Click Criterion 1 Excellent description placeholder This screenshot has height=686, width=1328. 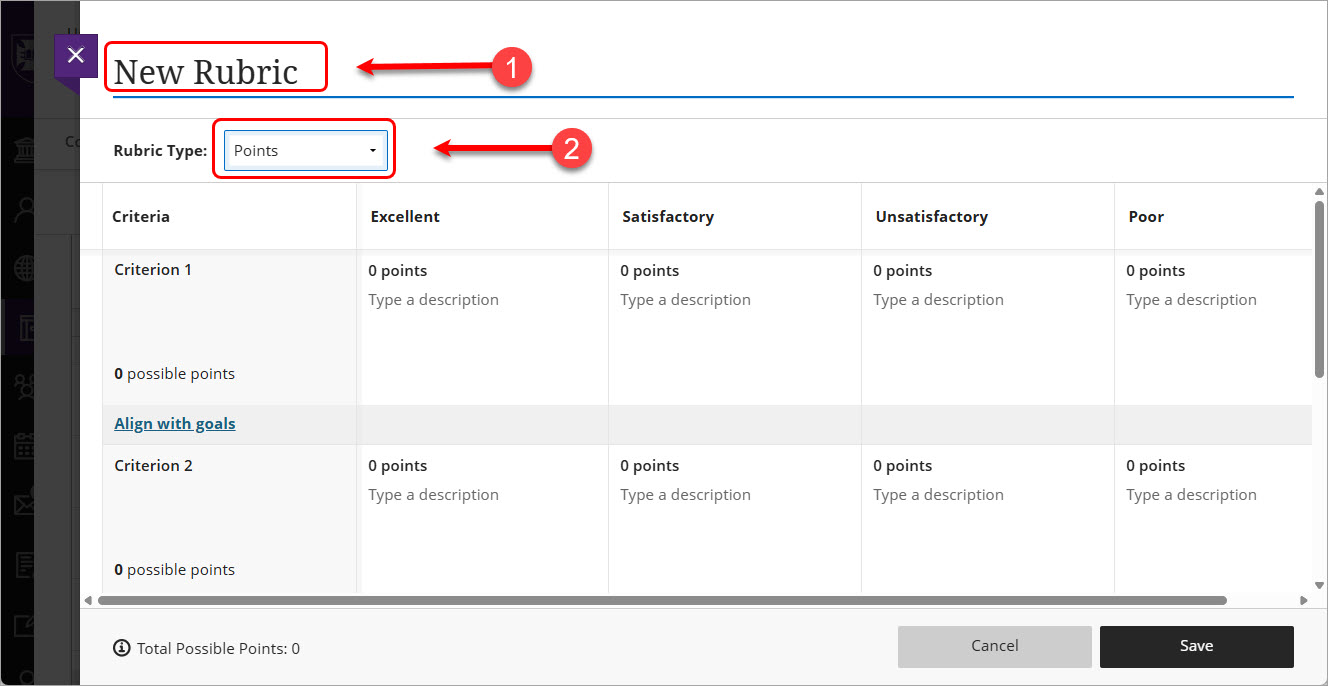pos(433,300)
